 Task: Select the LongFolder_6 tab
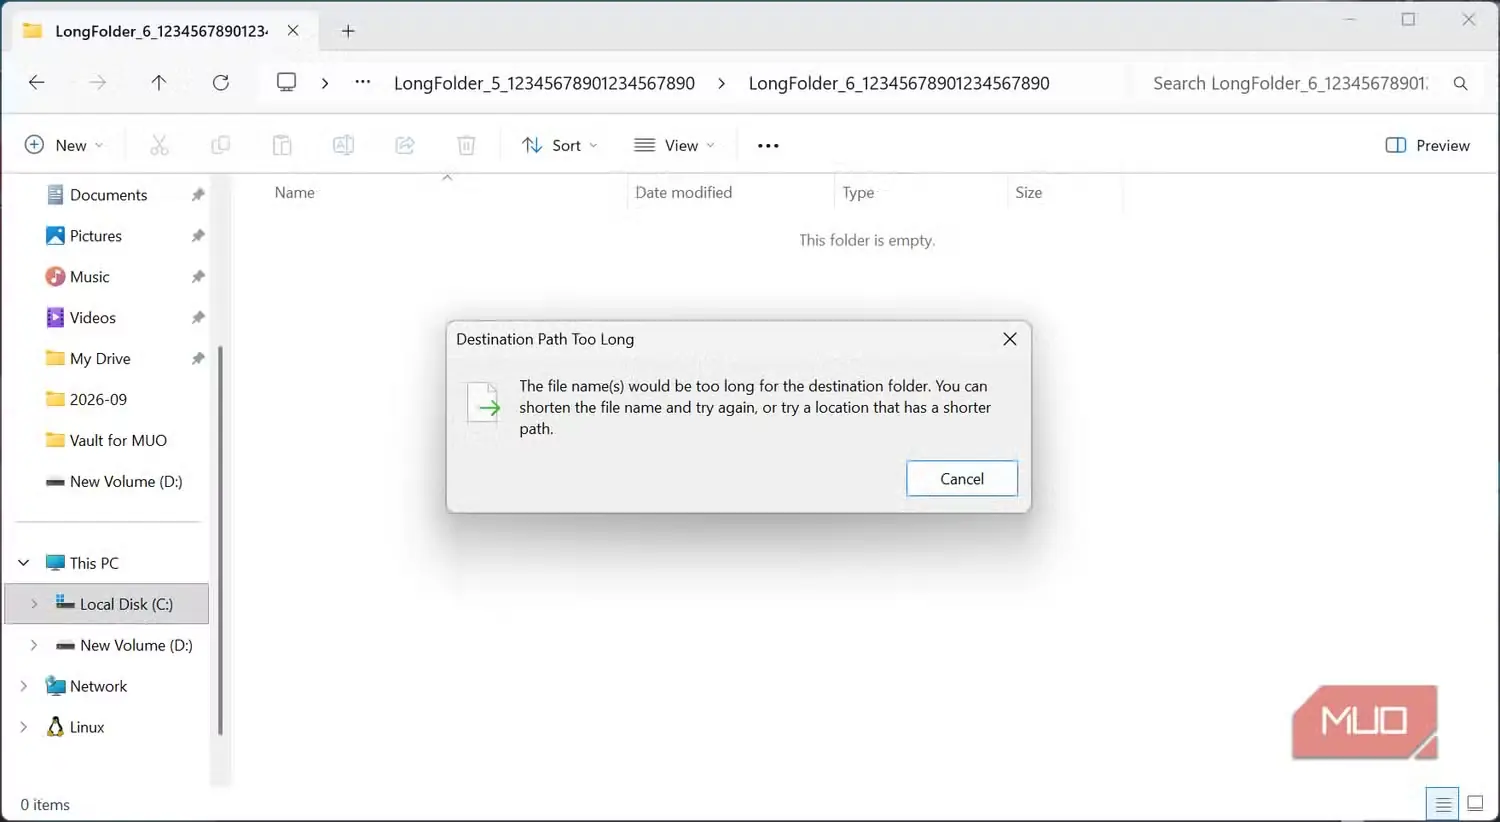pos(161,31)
